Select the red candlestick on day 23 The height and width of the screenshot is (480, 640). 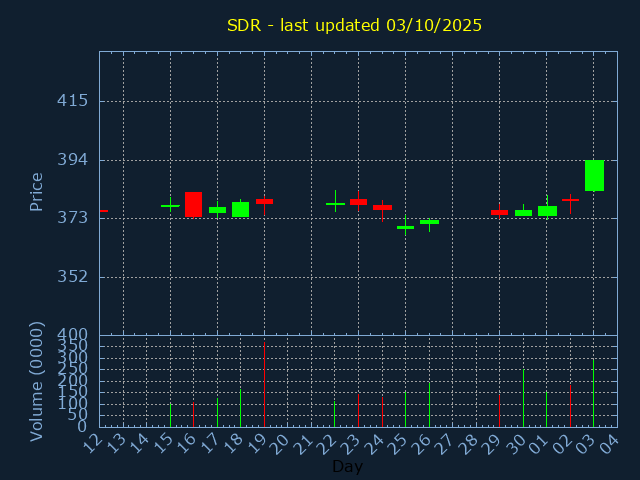(358, 201)
